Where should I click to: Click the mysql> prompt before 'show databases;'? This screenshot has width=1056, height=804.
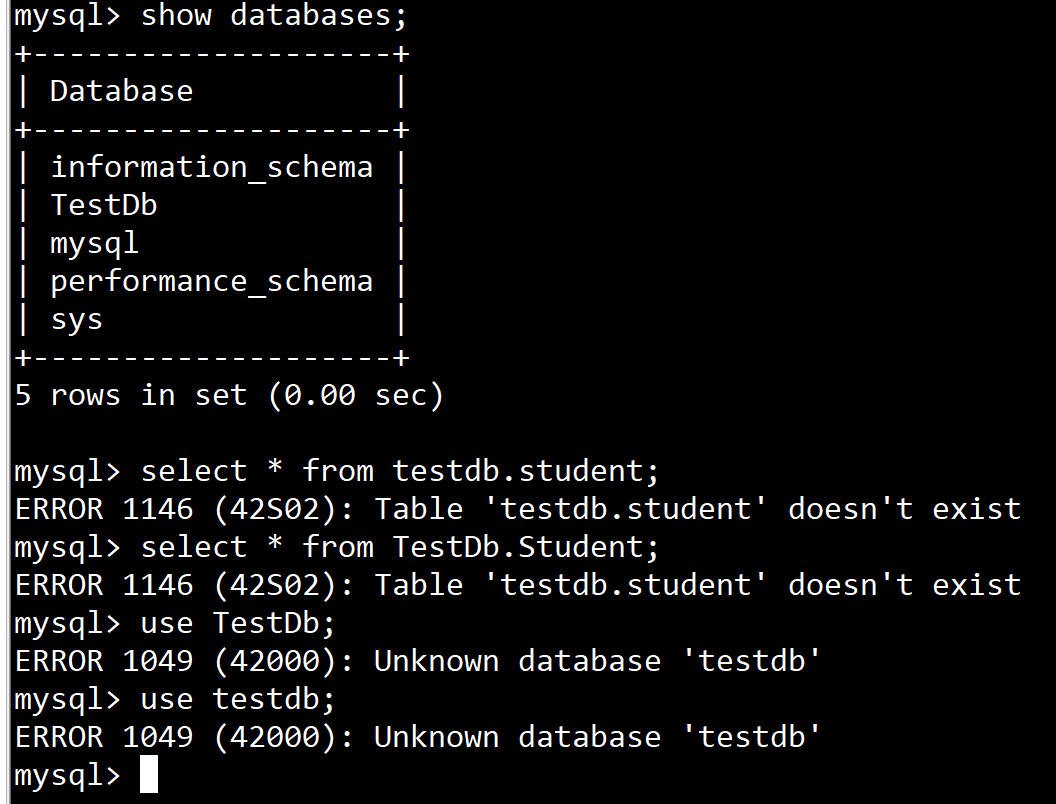coord(66,16)
